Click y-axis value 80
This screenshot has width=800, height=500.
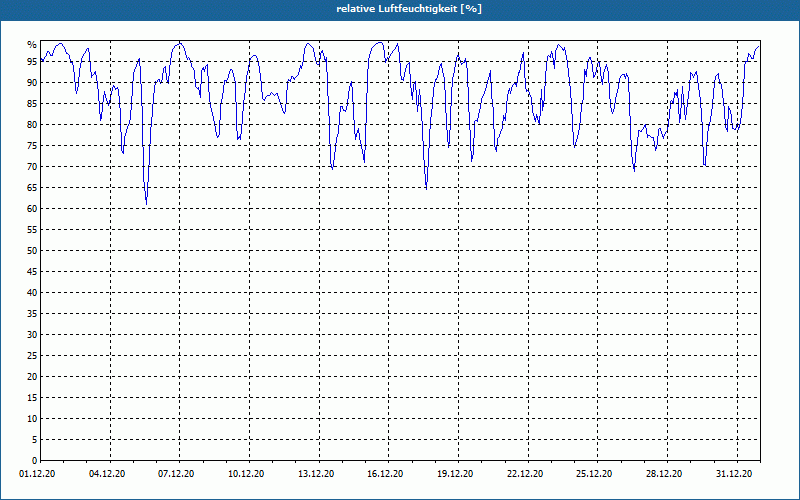click(32, 124)
